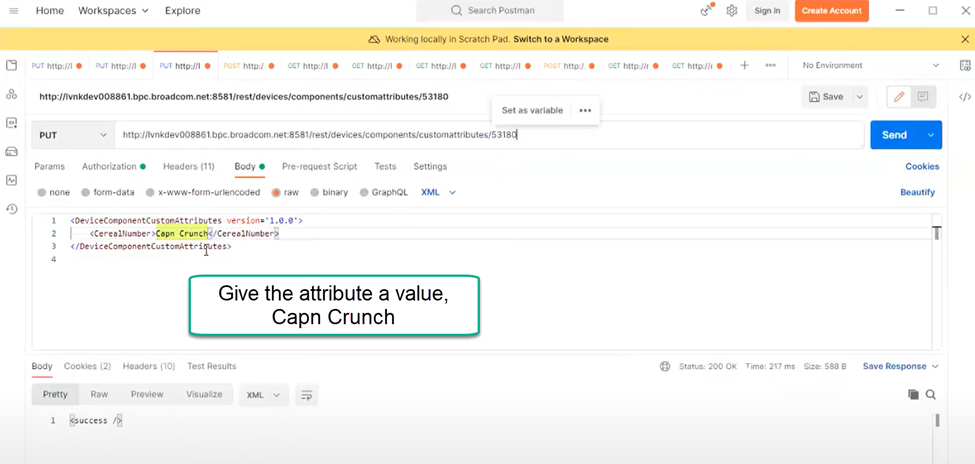Screen dimensions: 975x464
Task: Switch response view to Visualize
Action: pos(204,394)
